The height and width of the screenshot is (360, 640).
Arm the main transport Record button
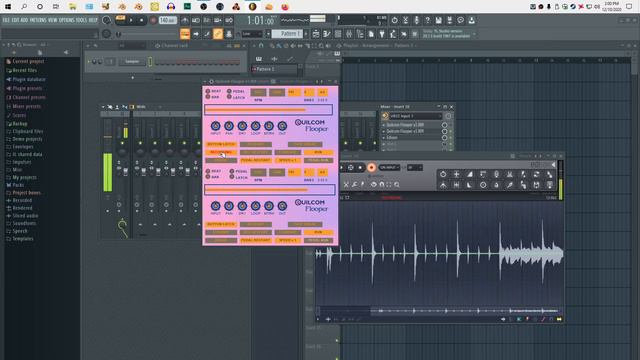pos(153,20)
